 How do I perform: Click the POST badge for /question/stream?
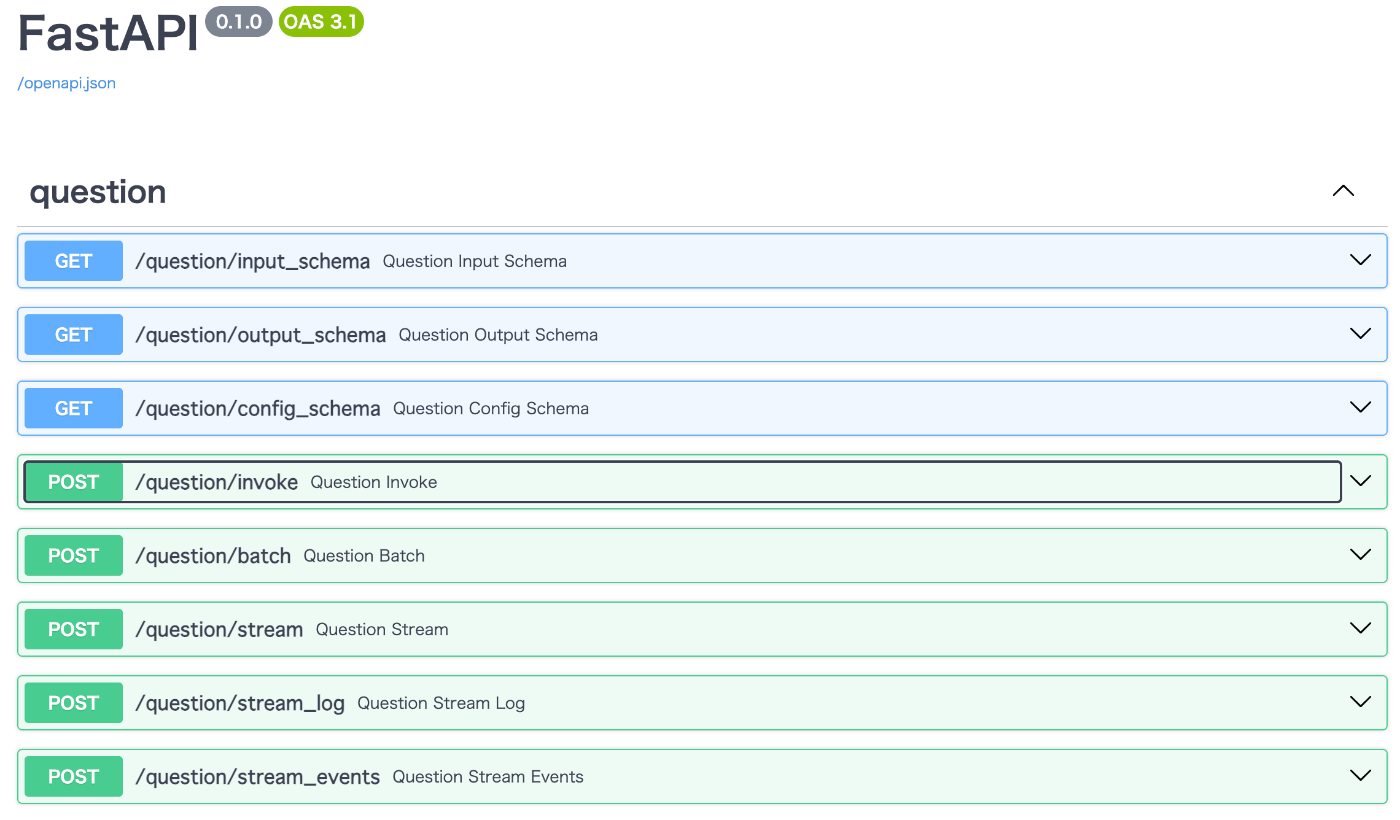click(74, 629)
